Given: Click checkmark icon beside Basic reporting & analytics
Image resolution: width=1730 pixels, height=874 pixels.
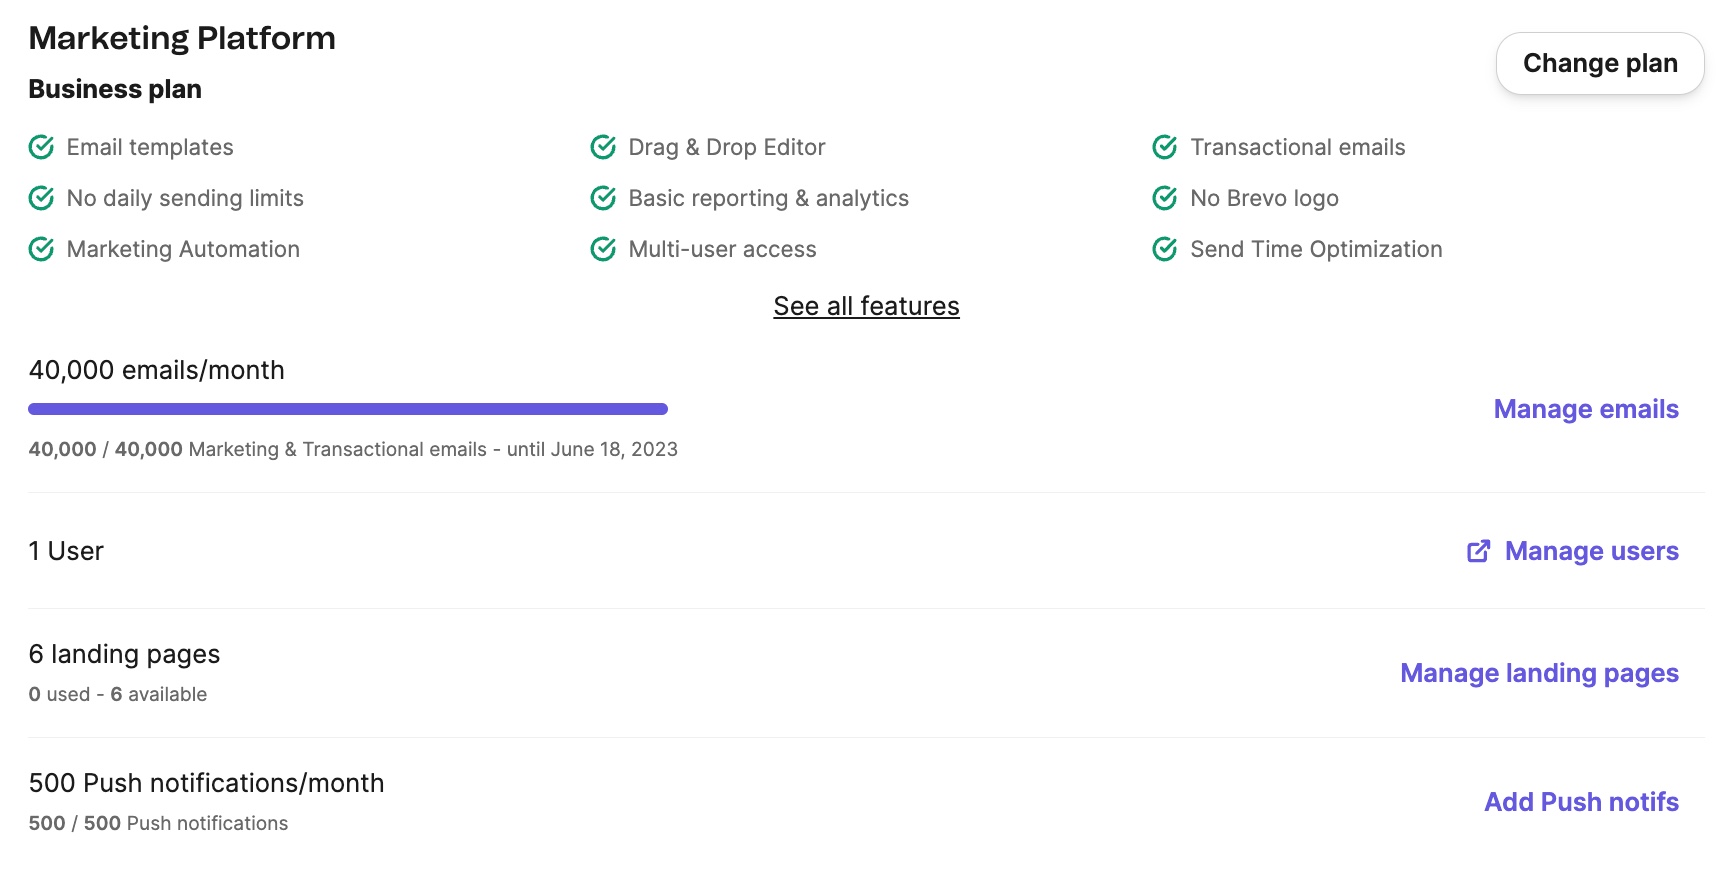Looking at the screenshot, I should click(603, 198).
